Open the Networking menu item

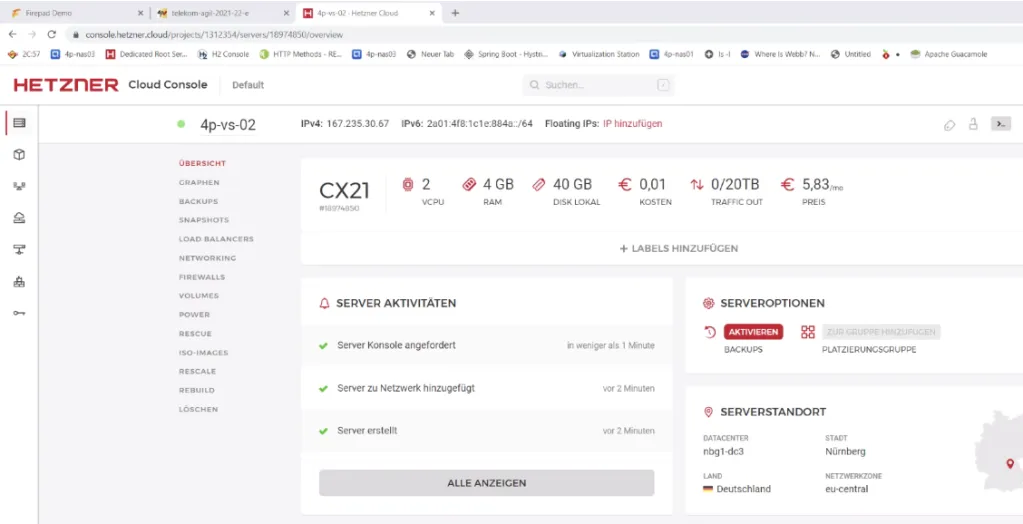point(207,258)
